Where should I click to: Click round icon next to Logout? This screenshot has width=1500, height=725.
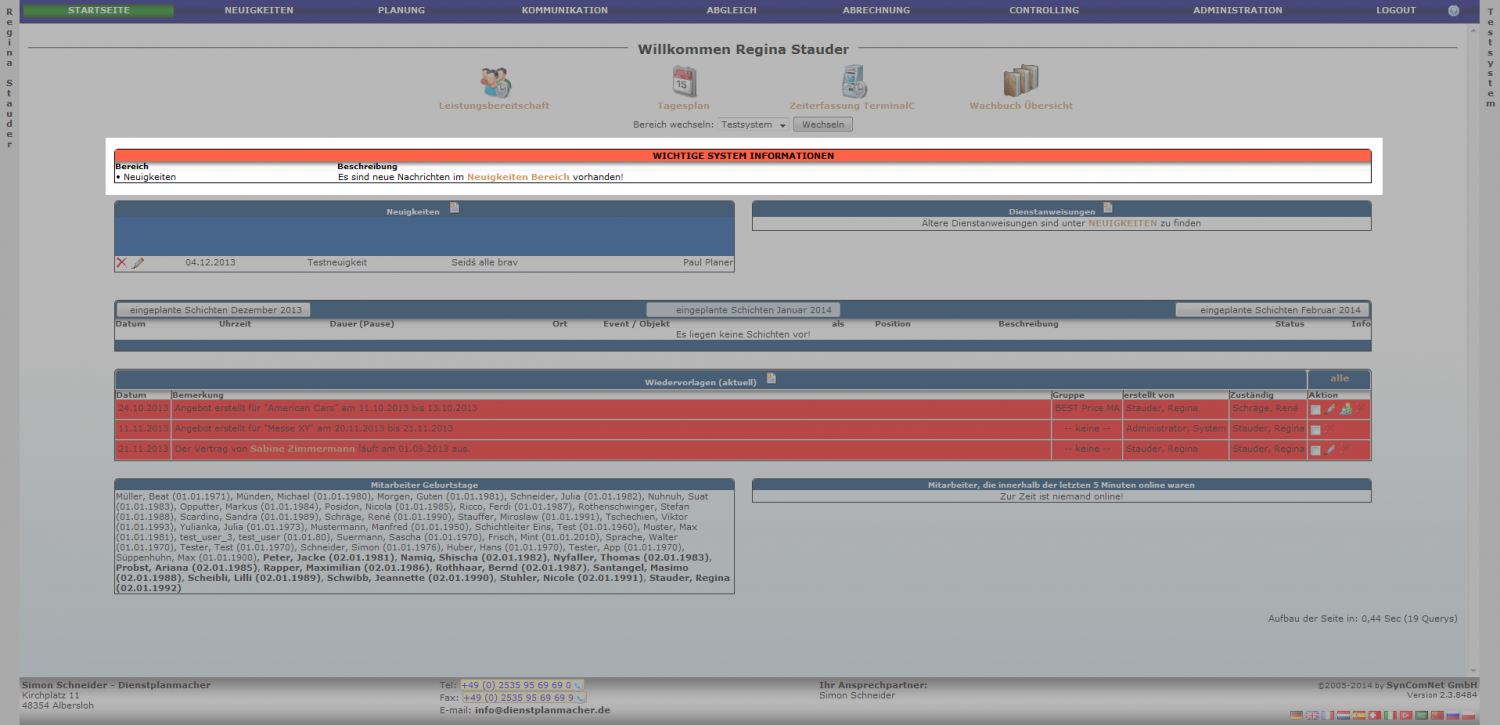point(1453,11)
